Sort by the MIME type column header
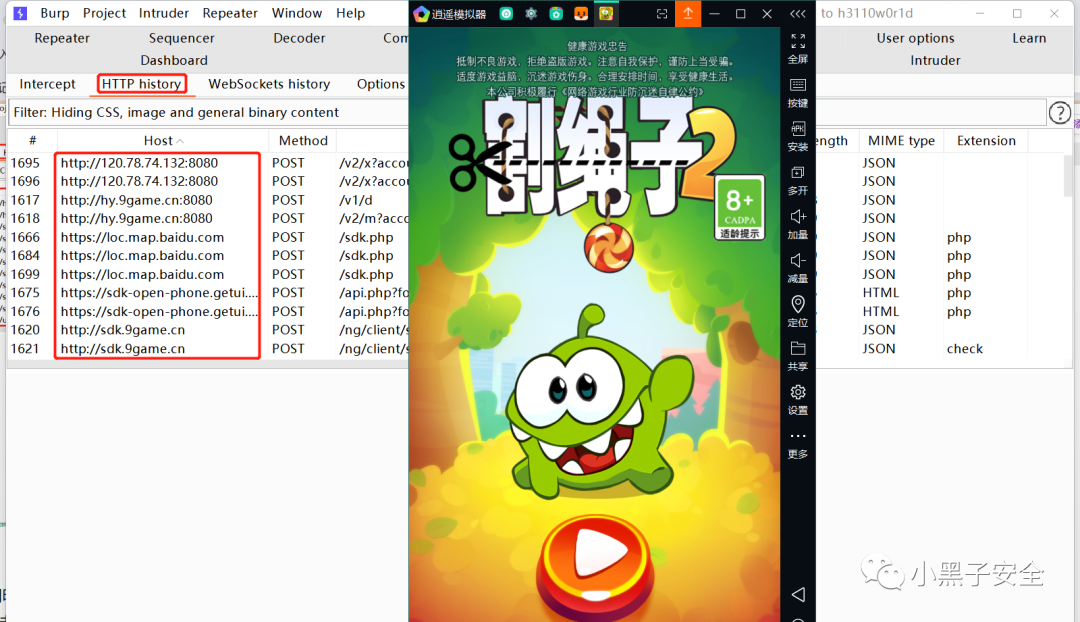1080x622 pixels. click(x=901, y=141)
